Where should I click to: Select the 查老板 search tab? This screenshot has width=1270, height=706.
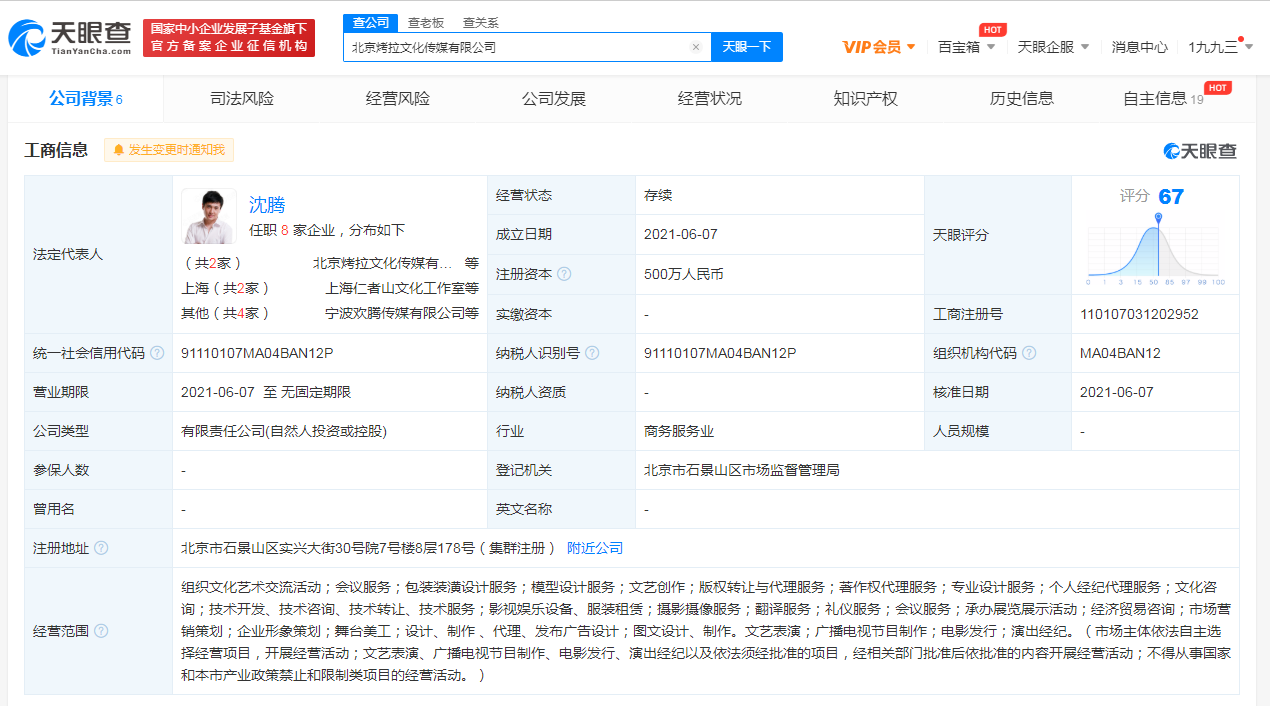tap(426, 23)
